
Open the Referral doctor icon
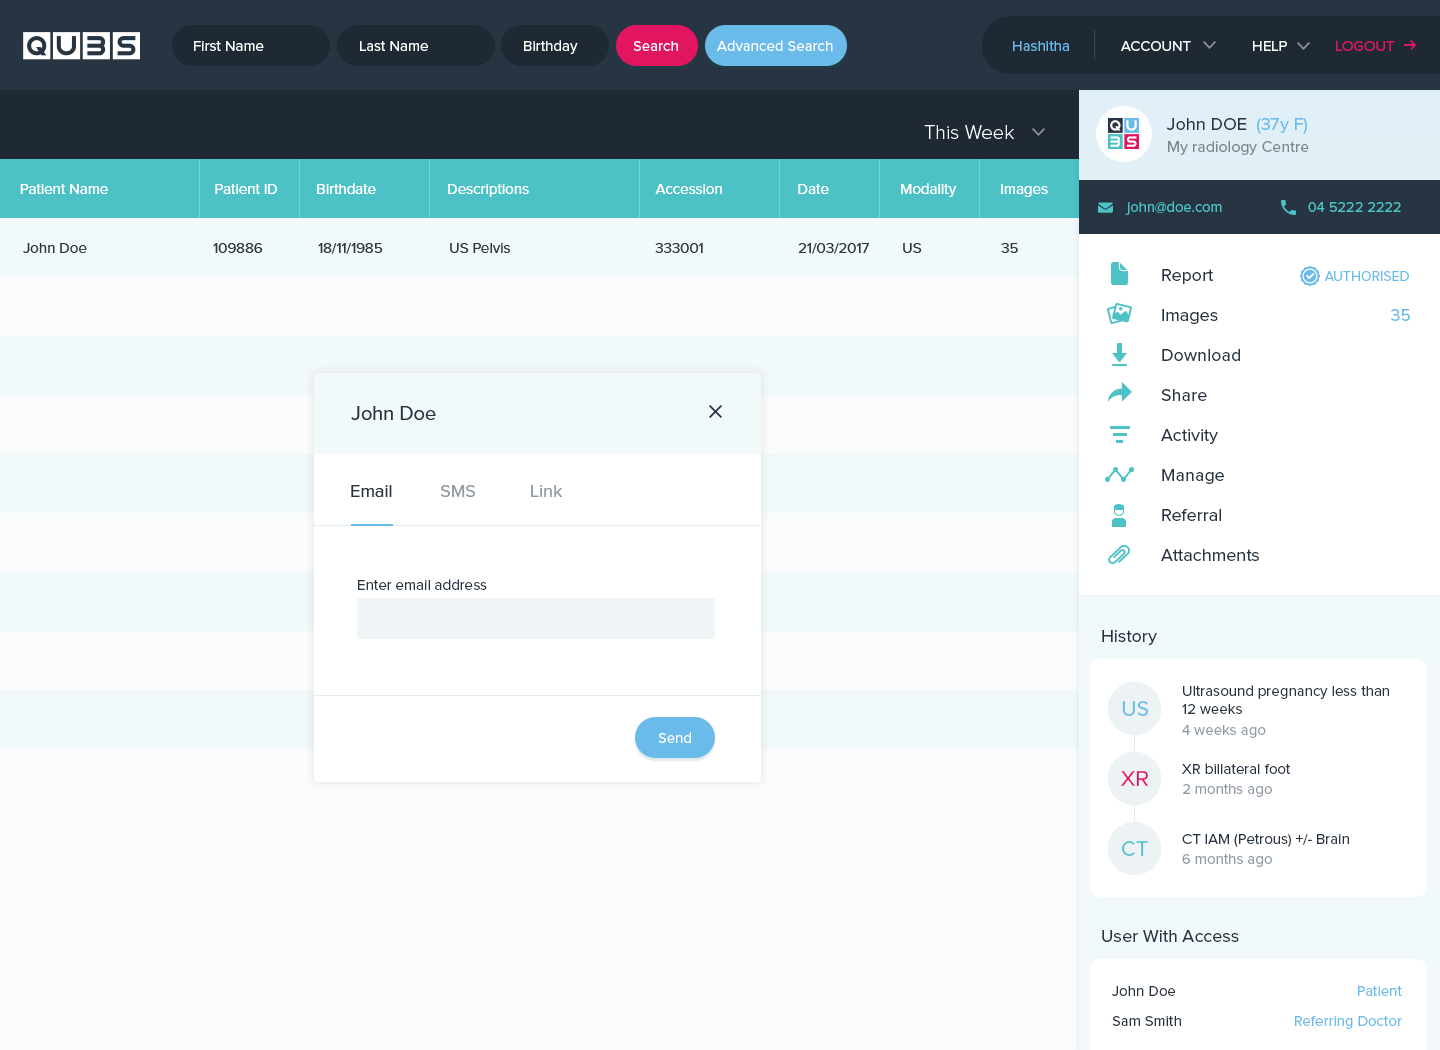click(1119, 515)
